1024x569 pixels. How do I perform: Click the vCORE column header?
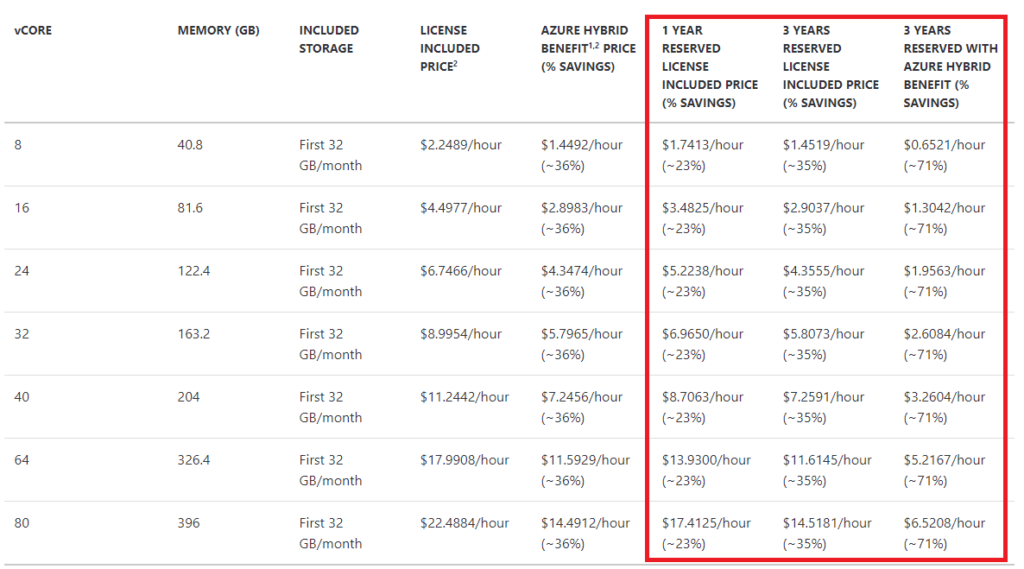pos(33,30)
